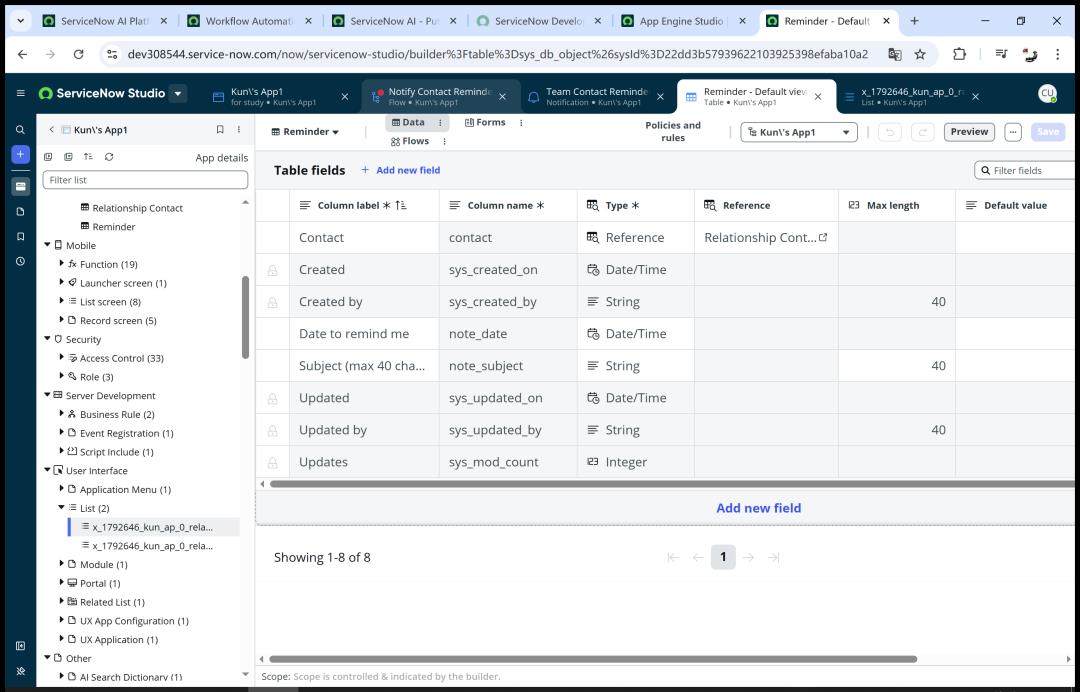This screenshot has height=692, width=1080.
Task: Switch to the Flows tab
Action: click(410, 141)
